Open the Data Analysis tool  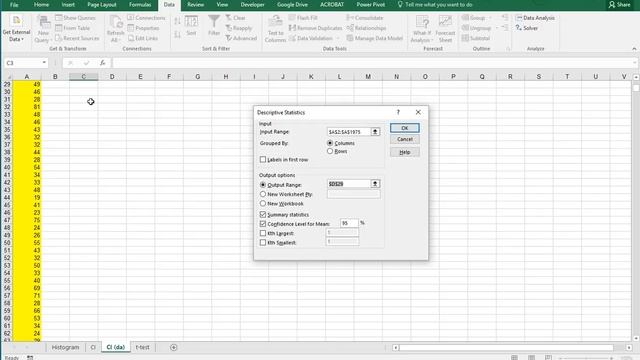click(535, 18)
